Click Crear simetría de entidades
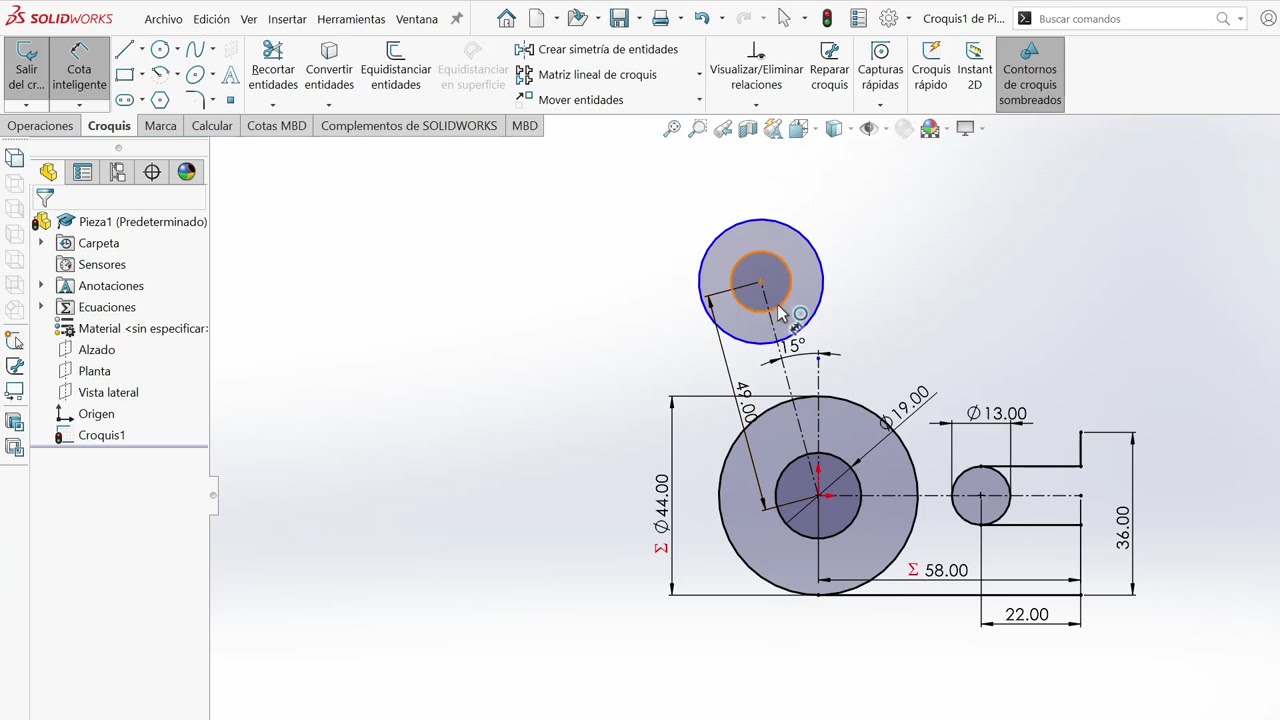Viewport: 1280px width, 720px height. [597, 49]
